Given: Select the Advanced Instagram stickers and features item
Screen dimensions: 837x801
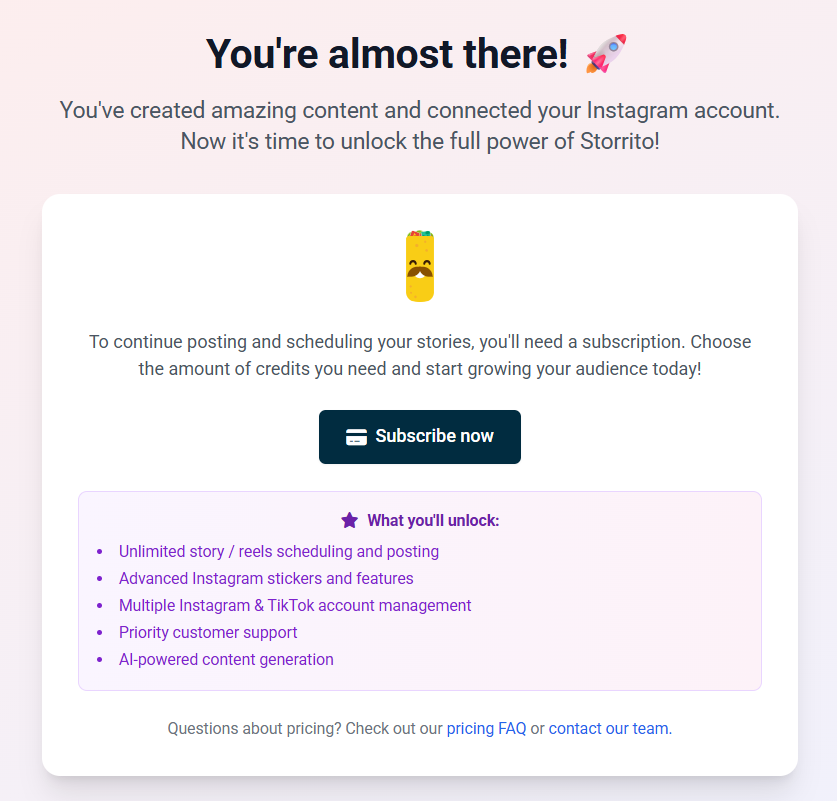Looking at the screenshot, I should pyautogui.click(x=266, y=578).
